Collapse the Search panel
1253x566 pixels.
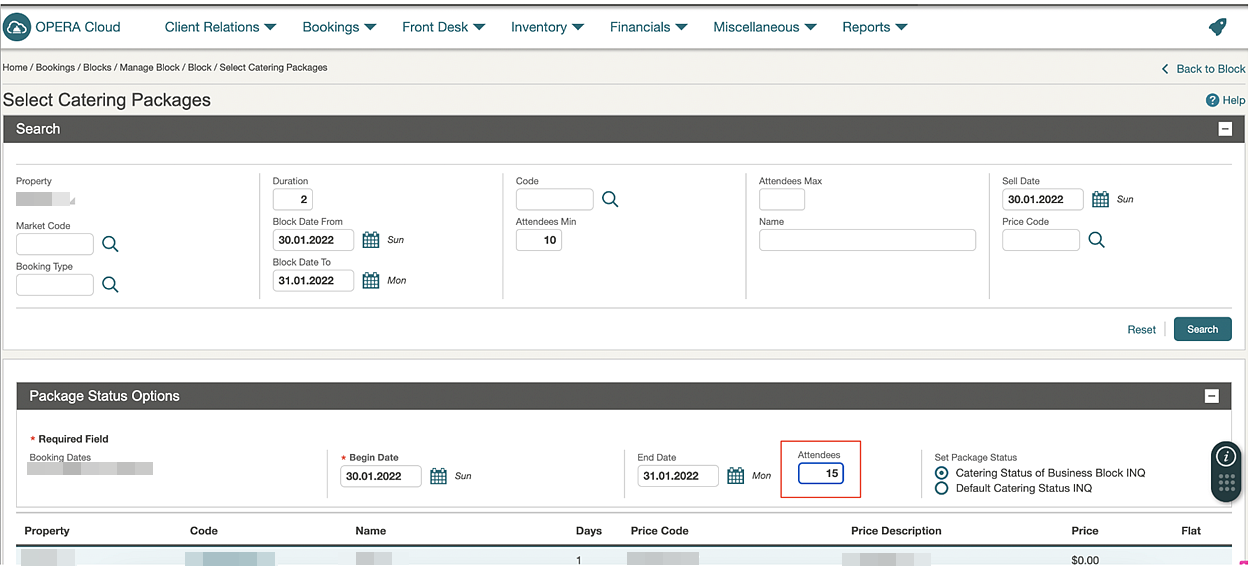pos(1224,129)
